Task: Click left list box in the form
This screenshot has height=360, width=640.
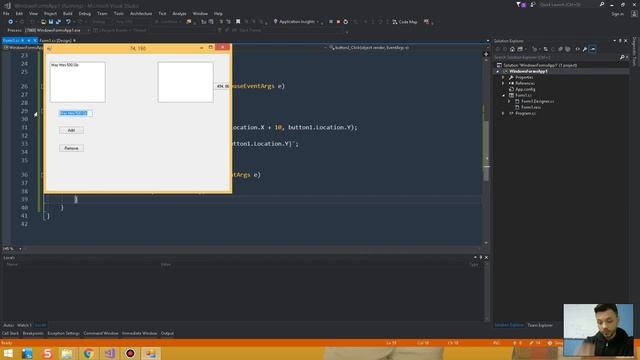Action: [x=78, y=82]
